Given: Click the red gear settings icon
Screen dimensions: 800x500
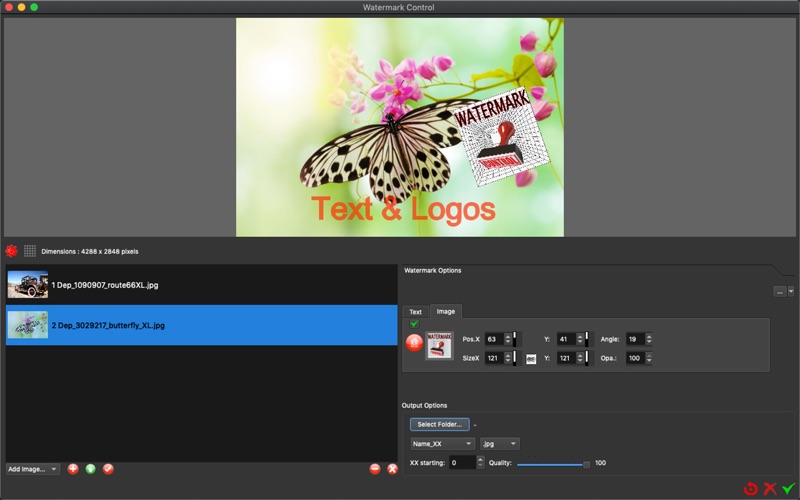Looking at the screenshot, I should 11,251.
